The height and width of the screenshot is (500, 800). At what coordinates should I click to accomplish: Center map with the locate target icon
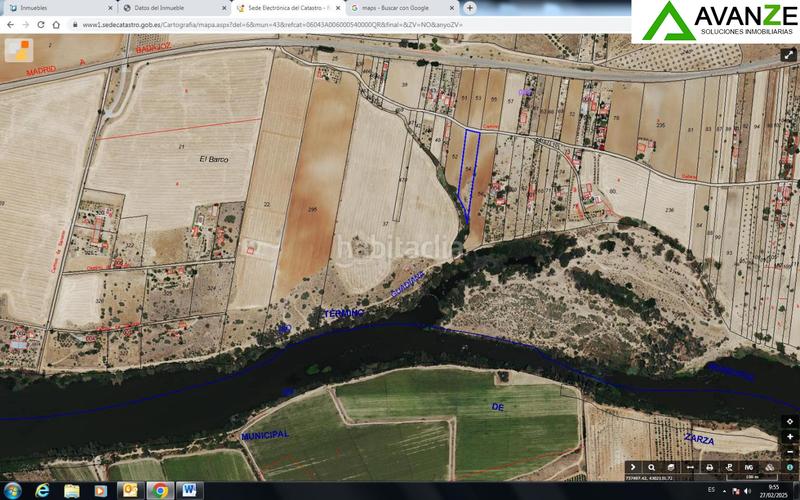click(x=790, y=422)
